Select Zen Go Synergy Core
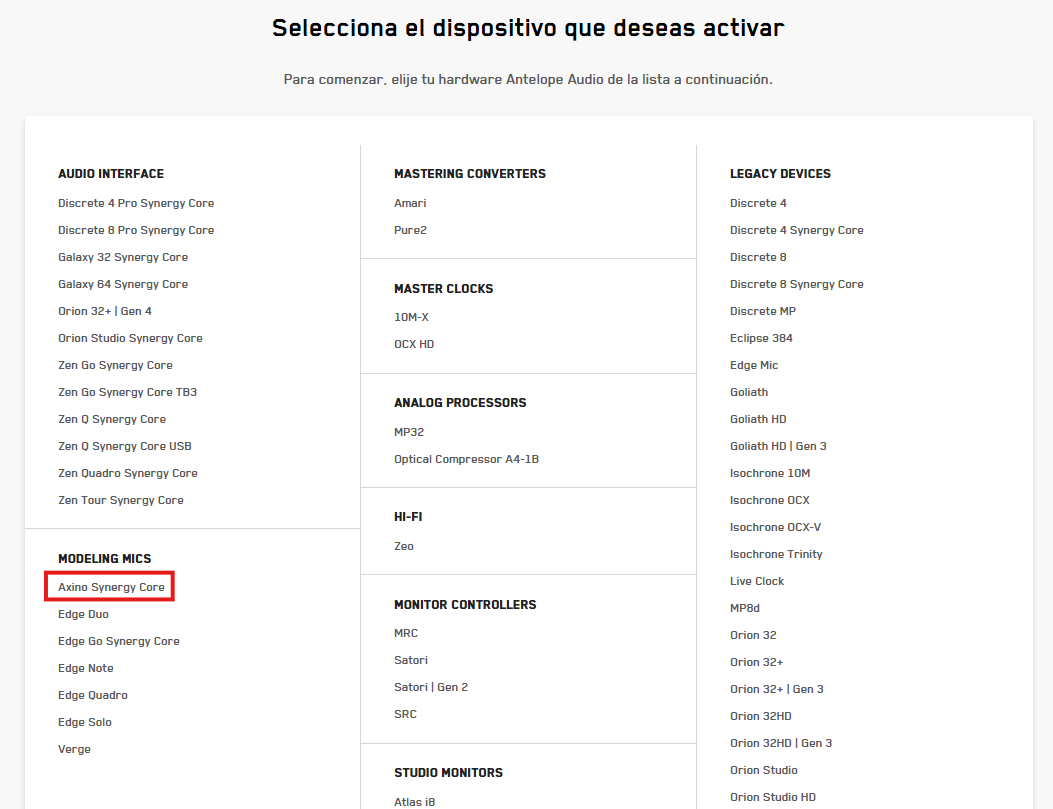This screenshot has height=809, width=1053. coord(116,365)
